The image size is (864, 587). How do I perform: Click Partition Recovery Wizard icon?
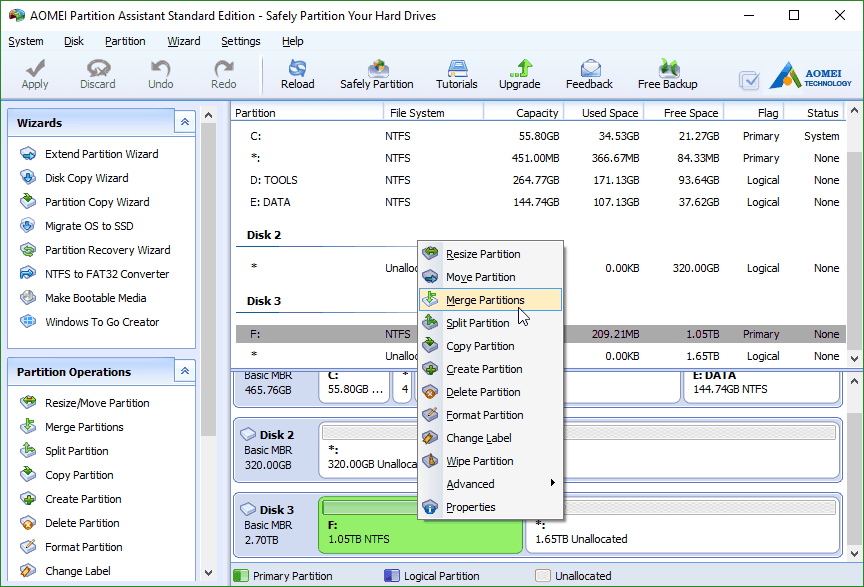click(28, 250)
